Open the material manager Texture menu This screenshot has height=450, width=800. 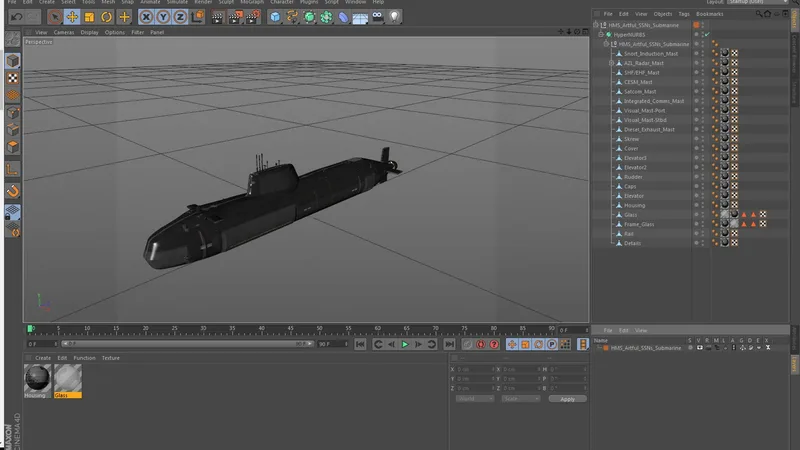[x=111, y=358]
